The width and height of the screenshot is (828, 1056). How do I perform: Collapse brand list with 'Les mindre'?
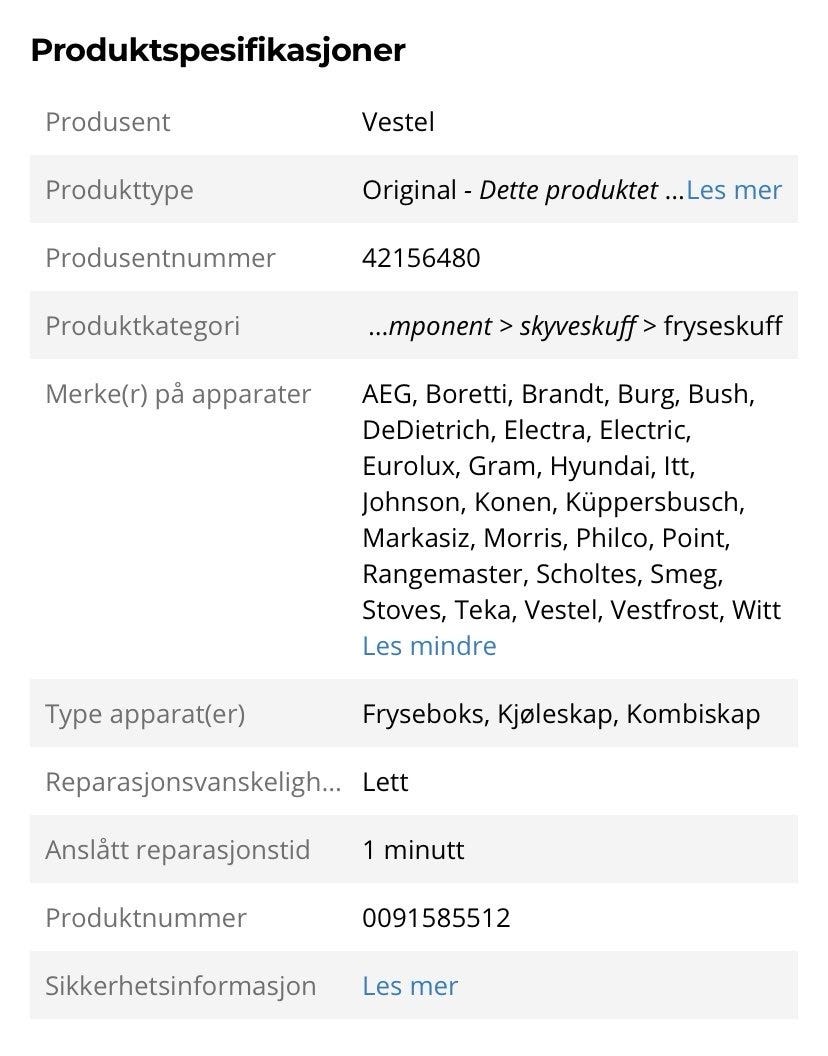(429, 646)
